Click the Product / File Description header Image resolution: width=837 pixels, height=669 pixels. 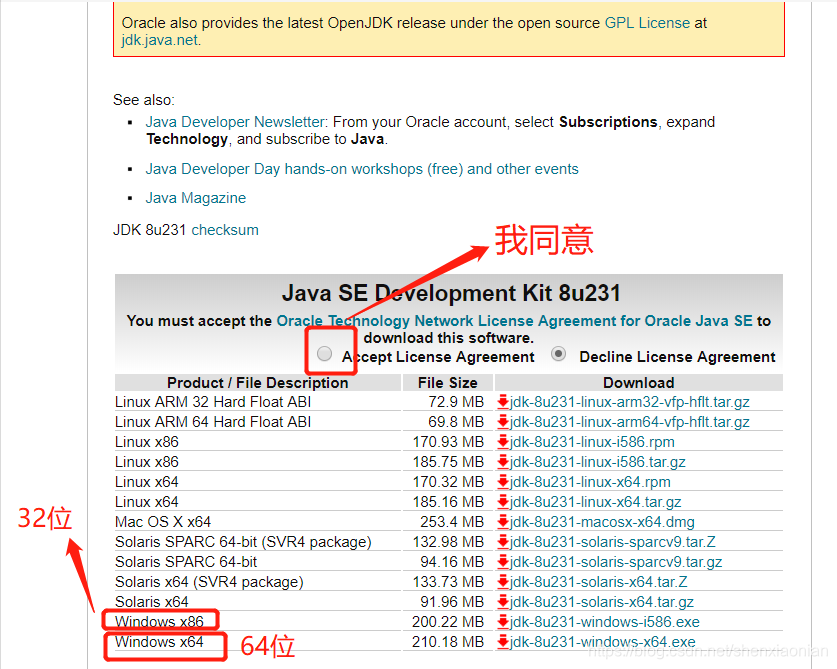(x=257, y=383)
